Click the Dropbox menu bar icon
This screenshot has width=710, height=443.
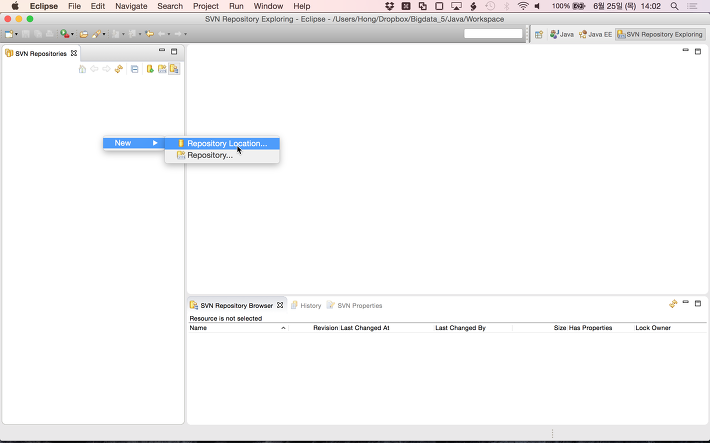(389, 6)
